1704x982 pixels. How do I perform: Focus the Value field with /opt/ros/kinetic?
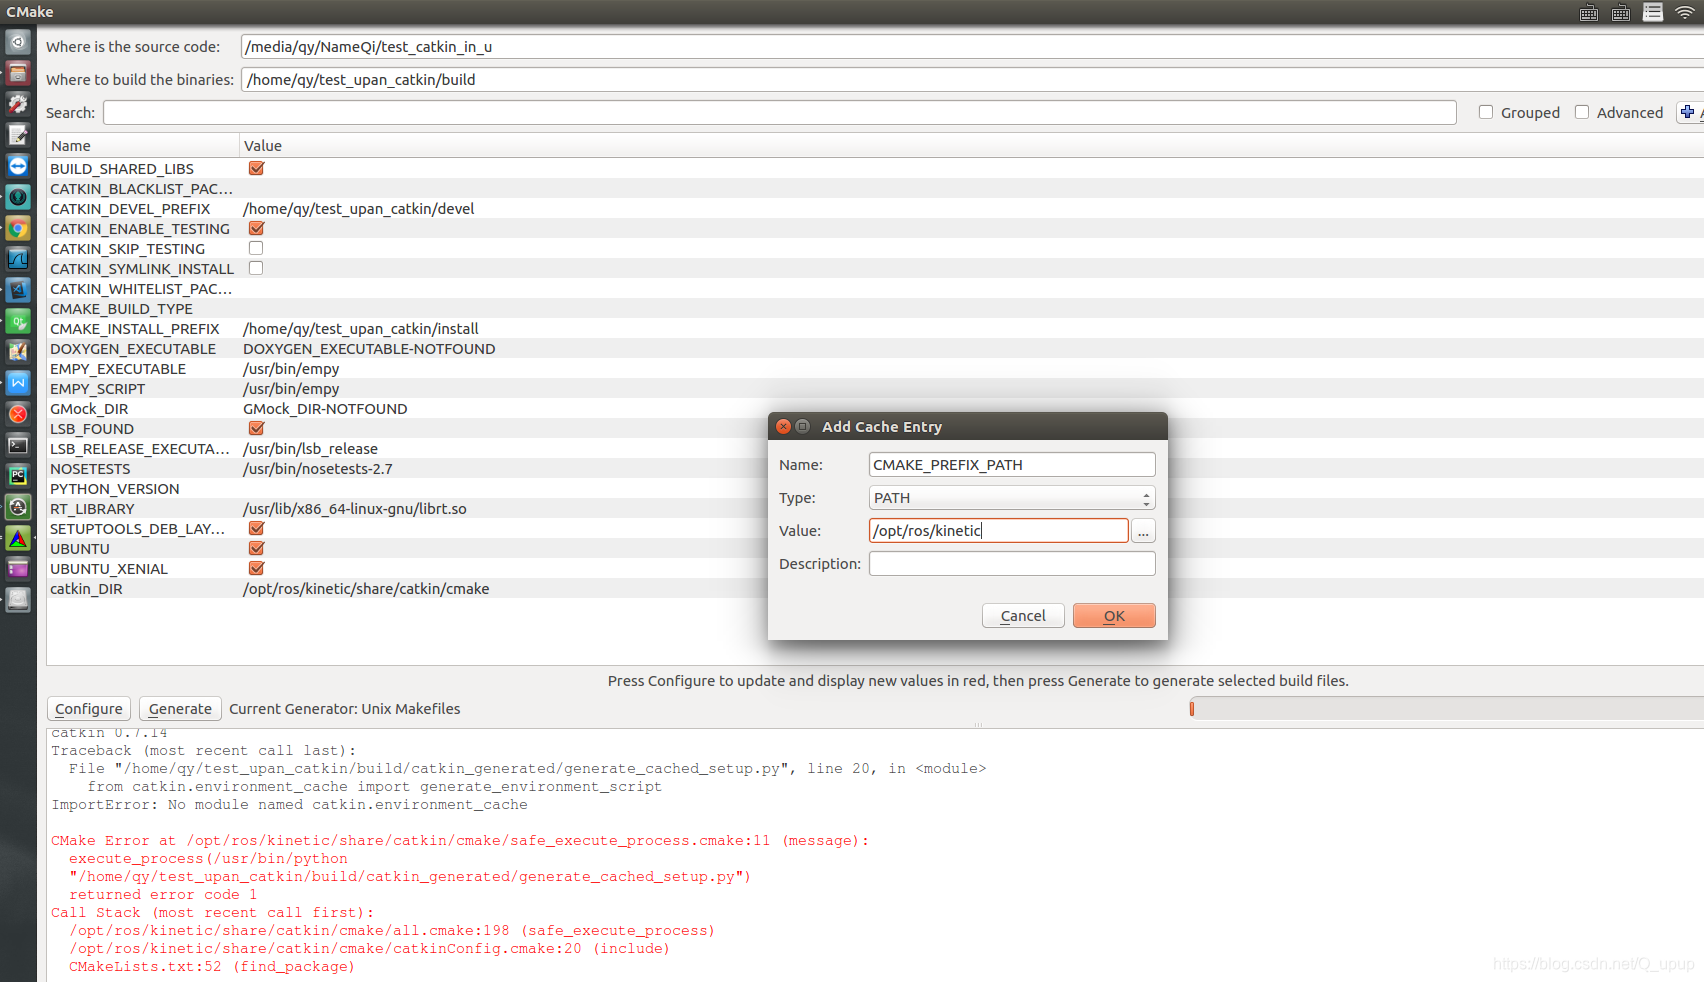pyautogui.click(x=999, y=531)
